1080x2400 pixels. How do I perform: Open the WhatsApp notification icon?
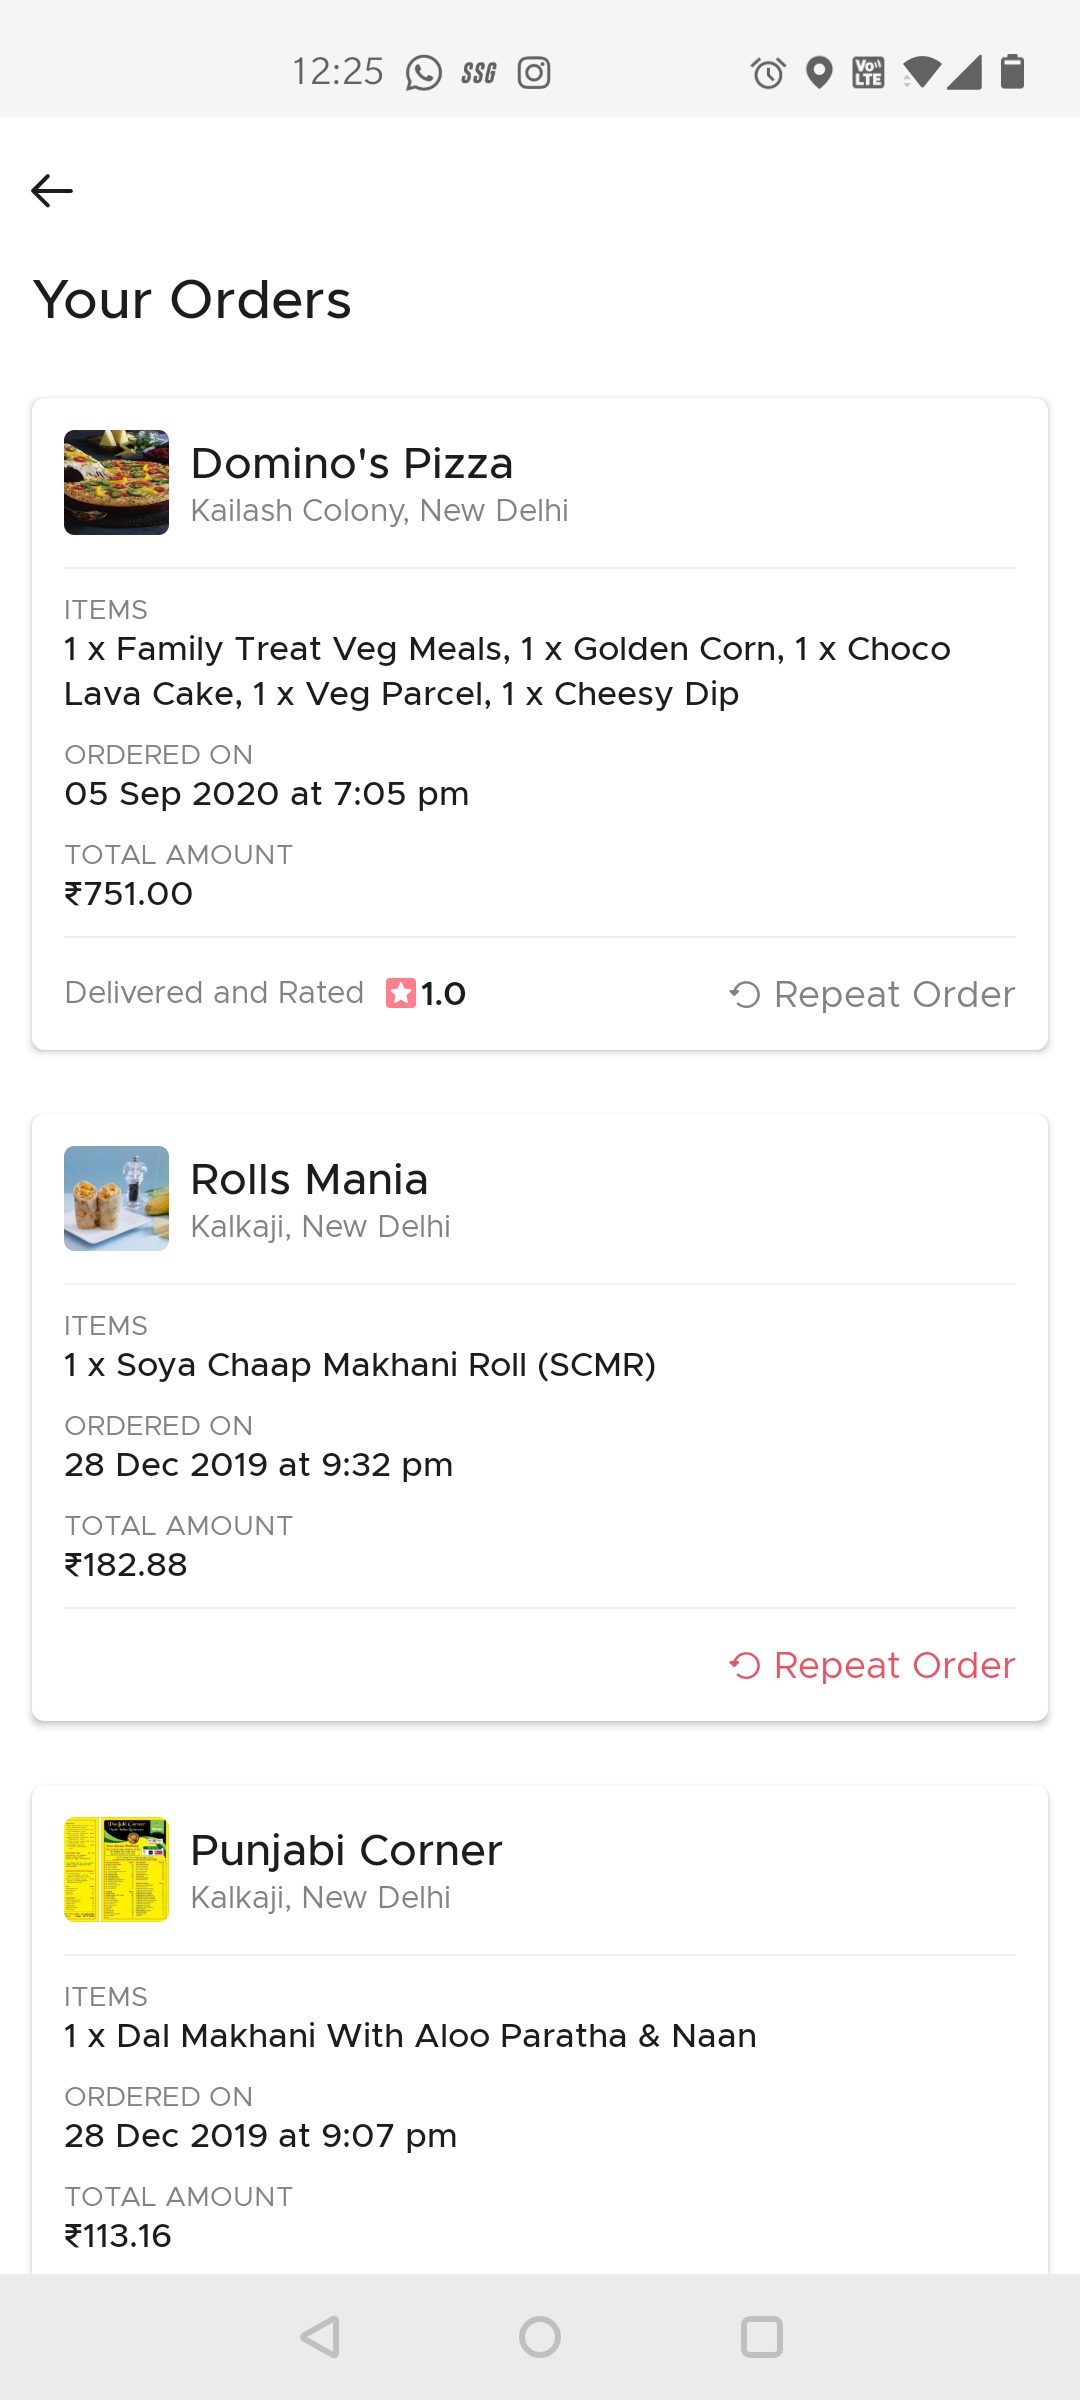(423, 73)
